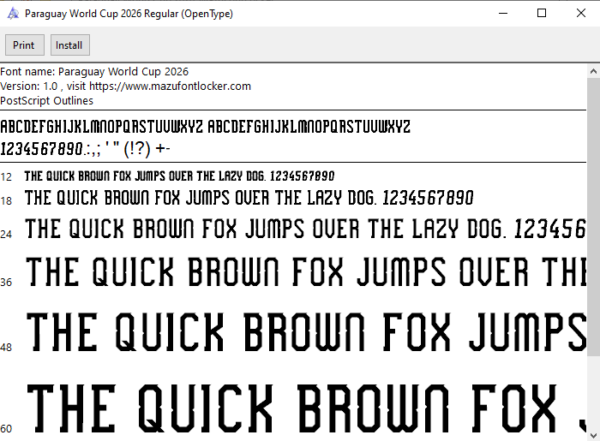Click the 36-point quick brown fox sample
This screenshot has width=600, height=441.
pyautogui.click(x=305, y=271)
